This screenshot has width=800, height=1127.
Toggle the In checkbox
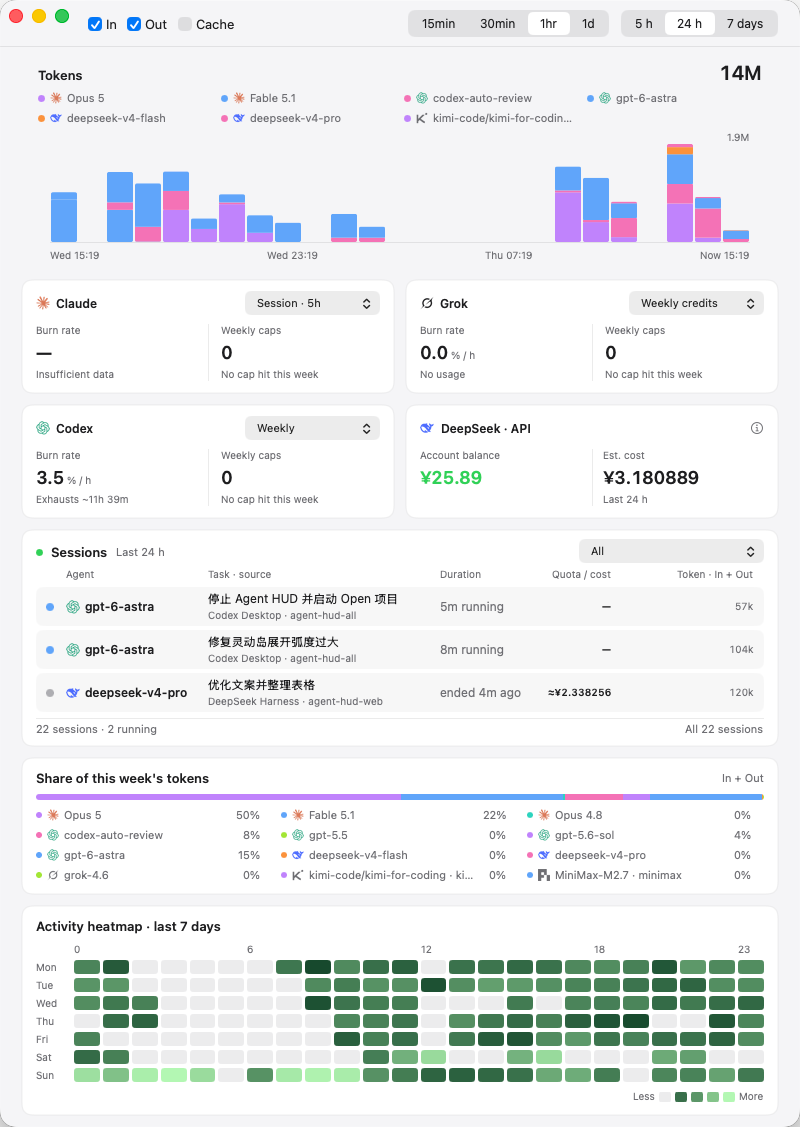pyautogui.click(x=95, y=24)
